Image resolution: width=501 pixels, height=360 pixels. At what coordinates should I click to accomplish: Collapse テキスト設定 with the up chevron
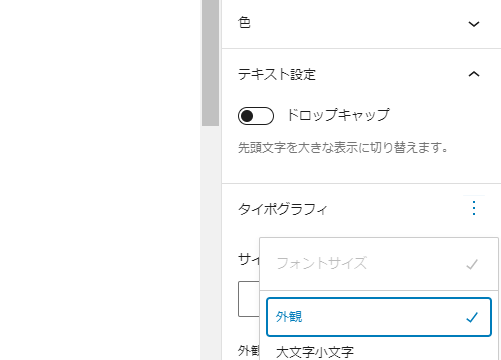(474, 74)
